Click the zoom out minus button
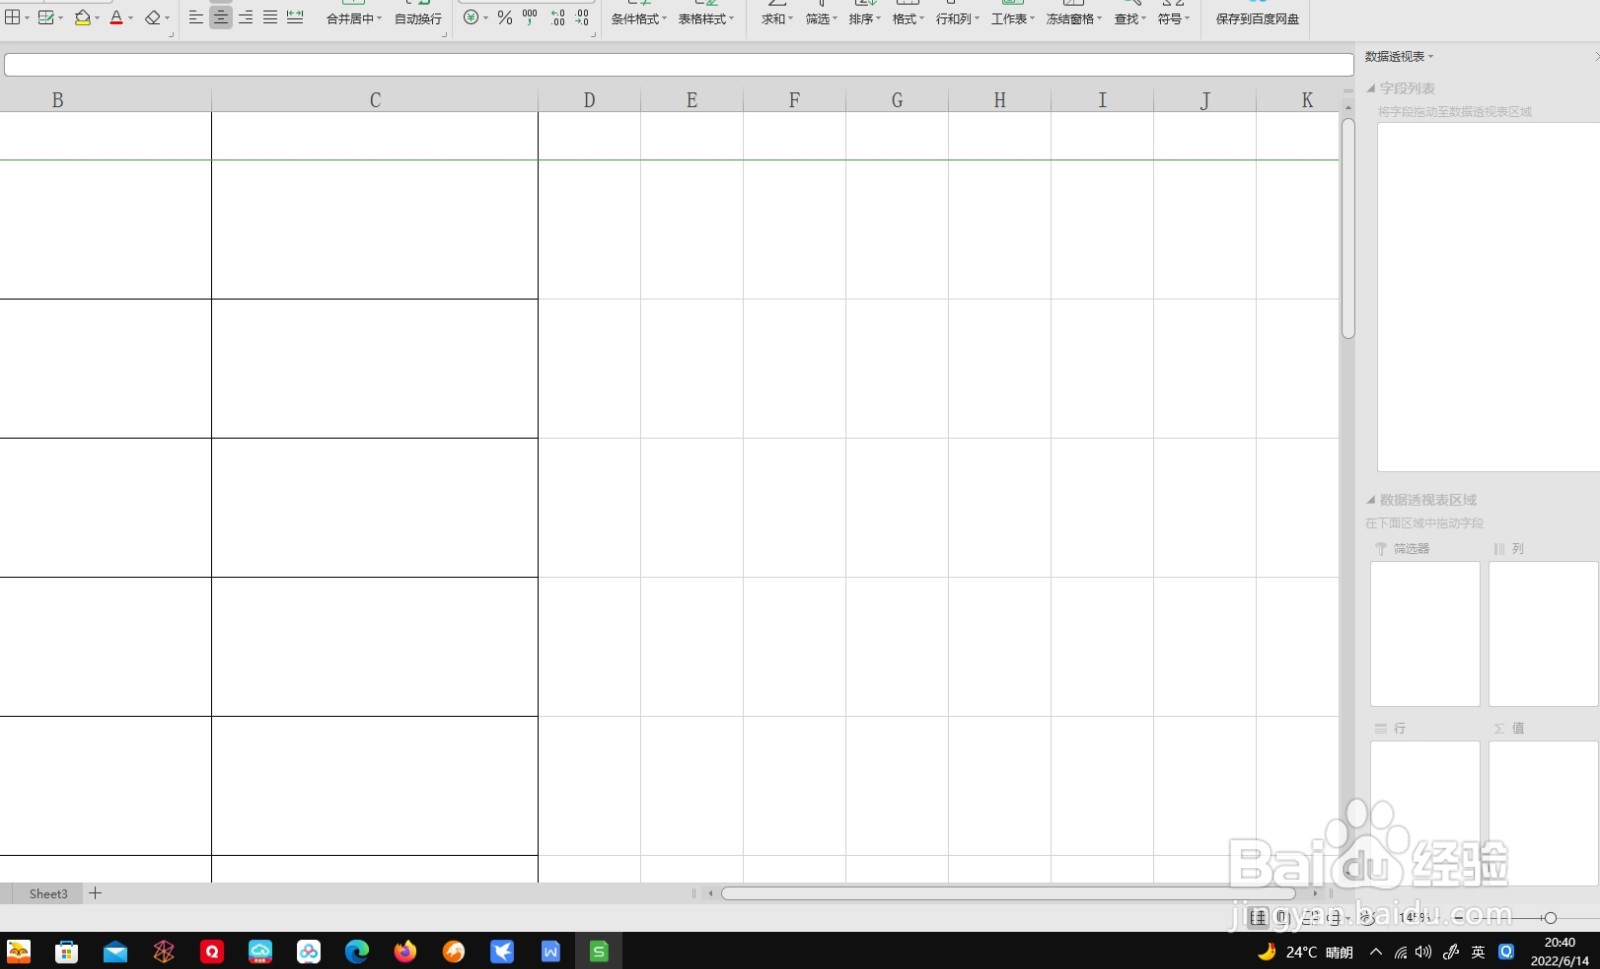 (1459, 917)
